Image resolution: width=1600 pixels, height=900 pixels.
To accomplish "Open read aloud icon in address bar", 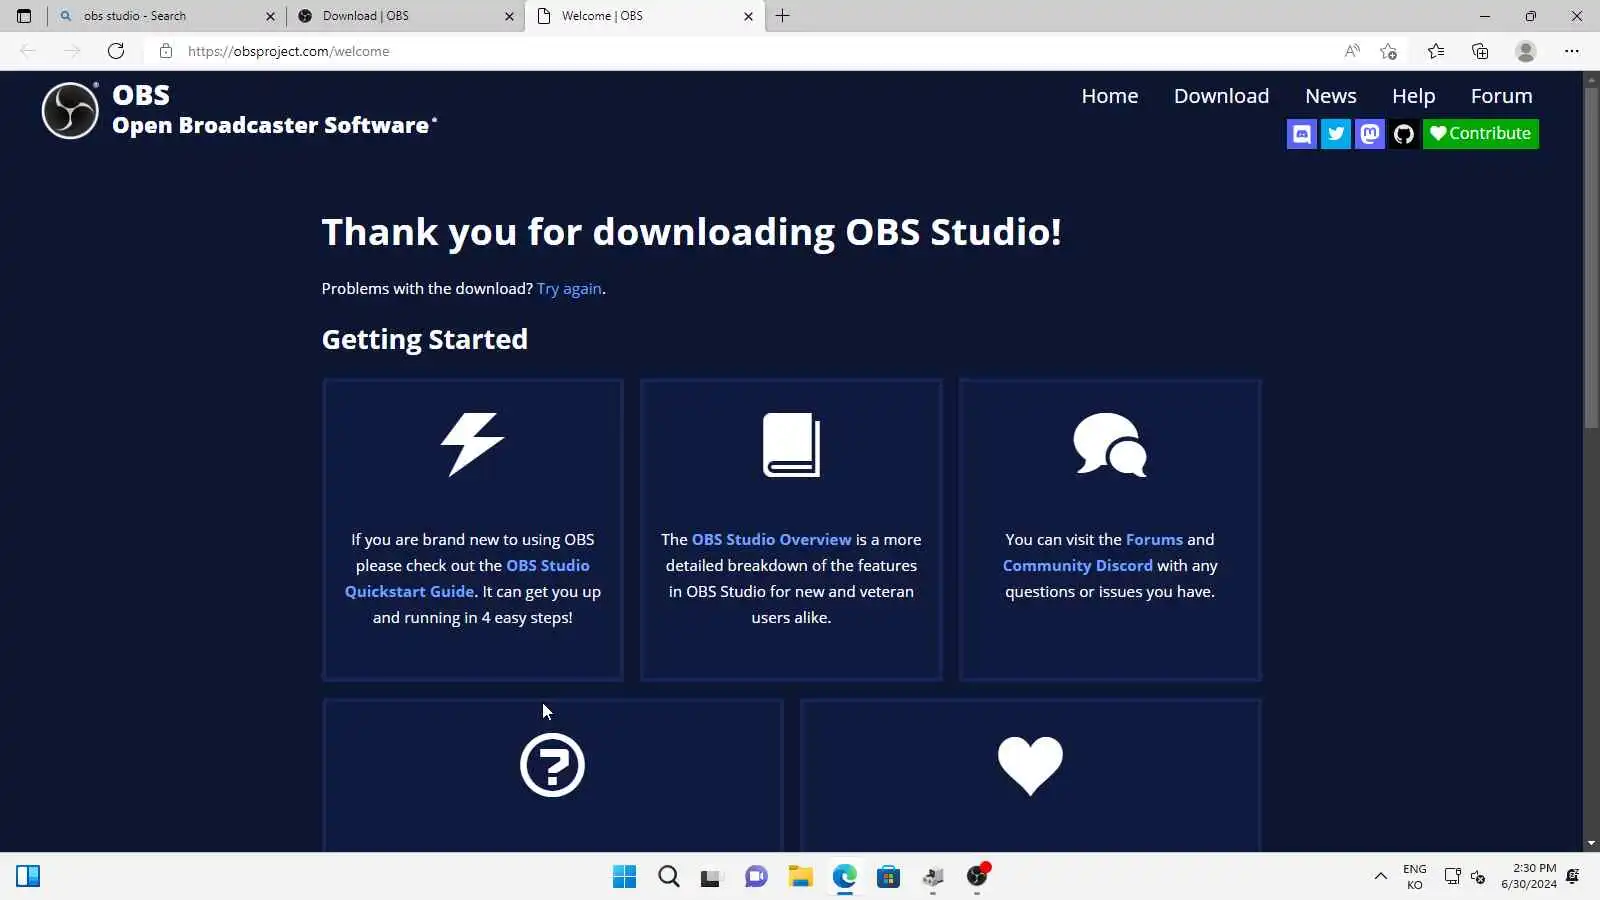I will coord(1352,51).
